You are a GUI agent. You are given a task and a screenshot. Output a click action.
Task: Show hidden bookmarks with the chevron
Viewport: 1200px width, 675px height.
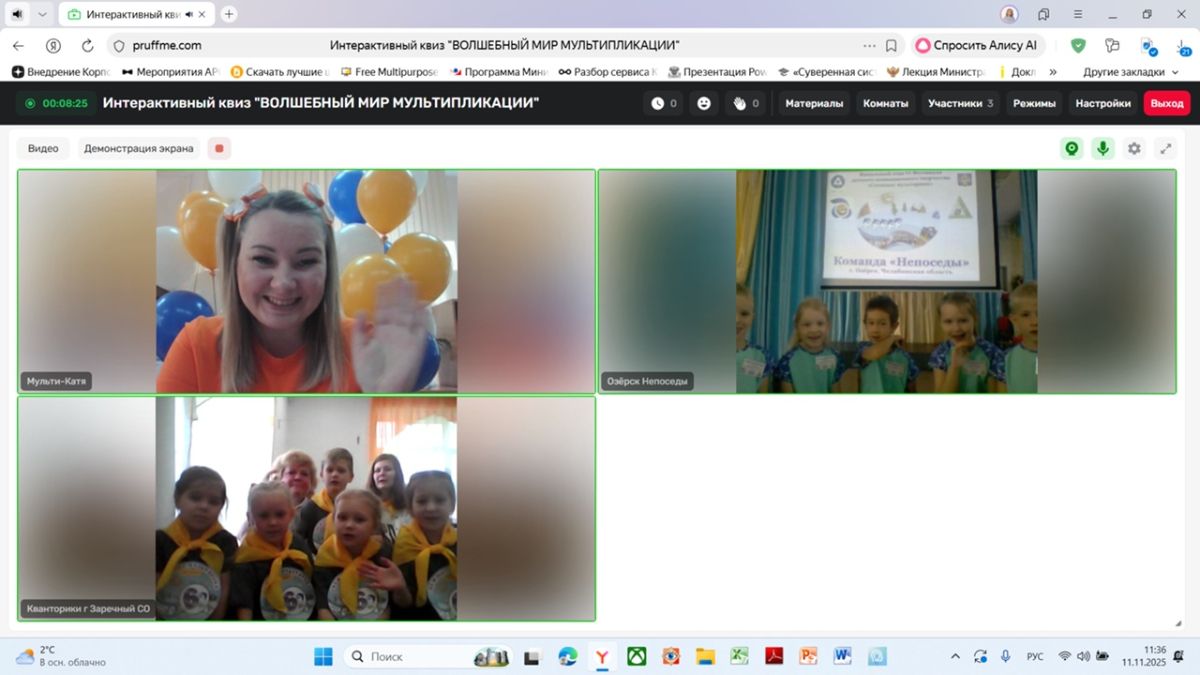[1052, 72]
